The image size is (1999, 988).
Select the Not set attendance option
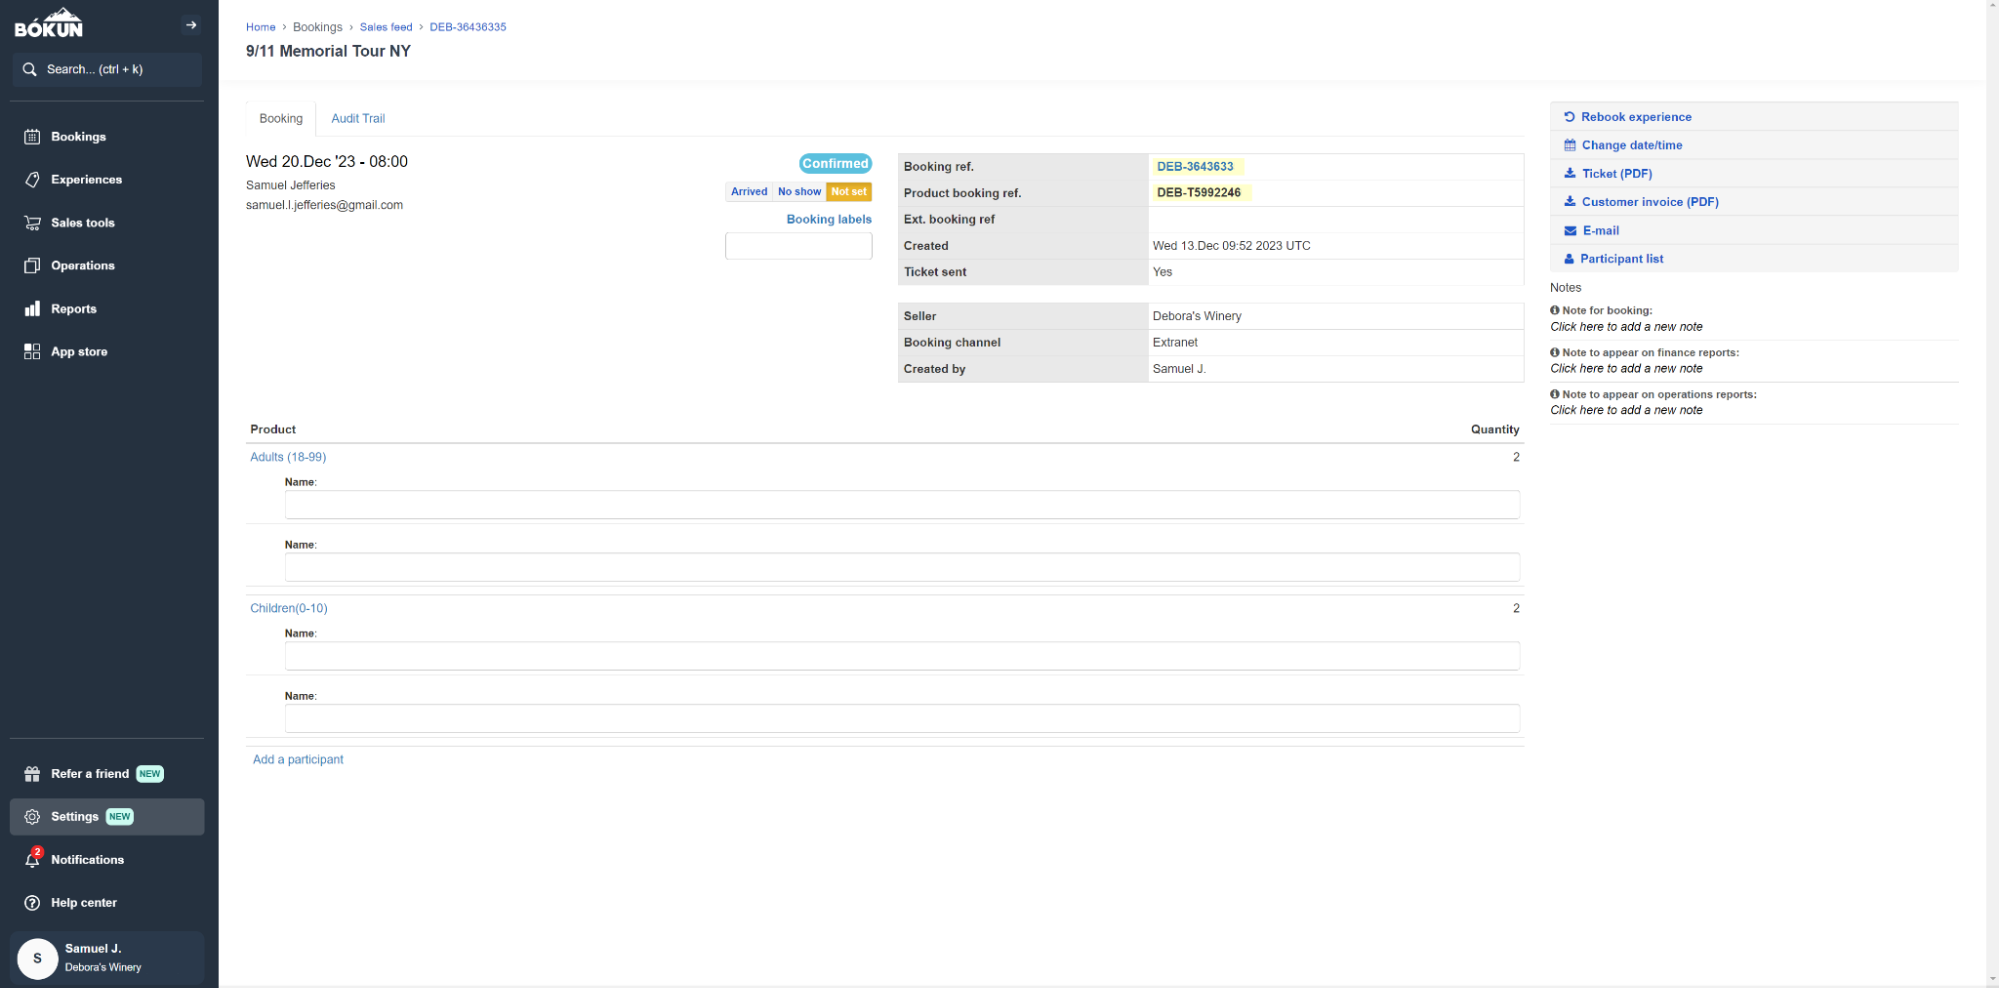[x=849, y=192]
